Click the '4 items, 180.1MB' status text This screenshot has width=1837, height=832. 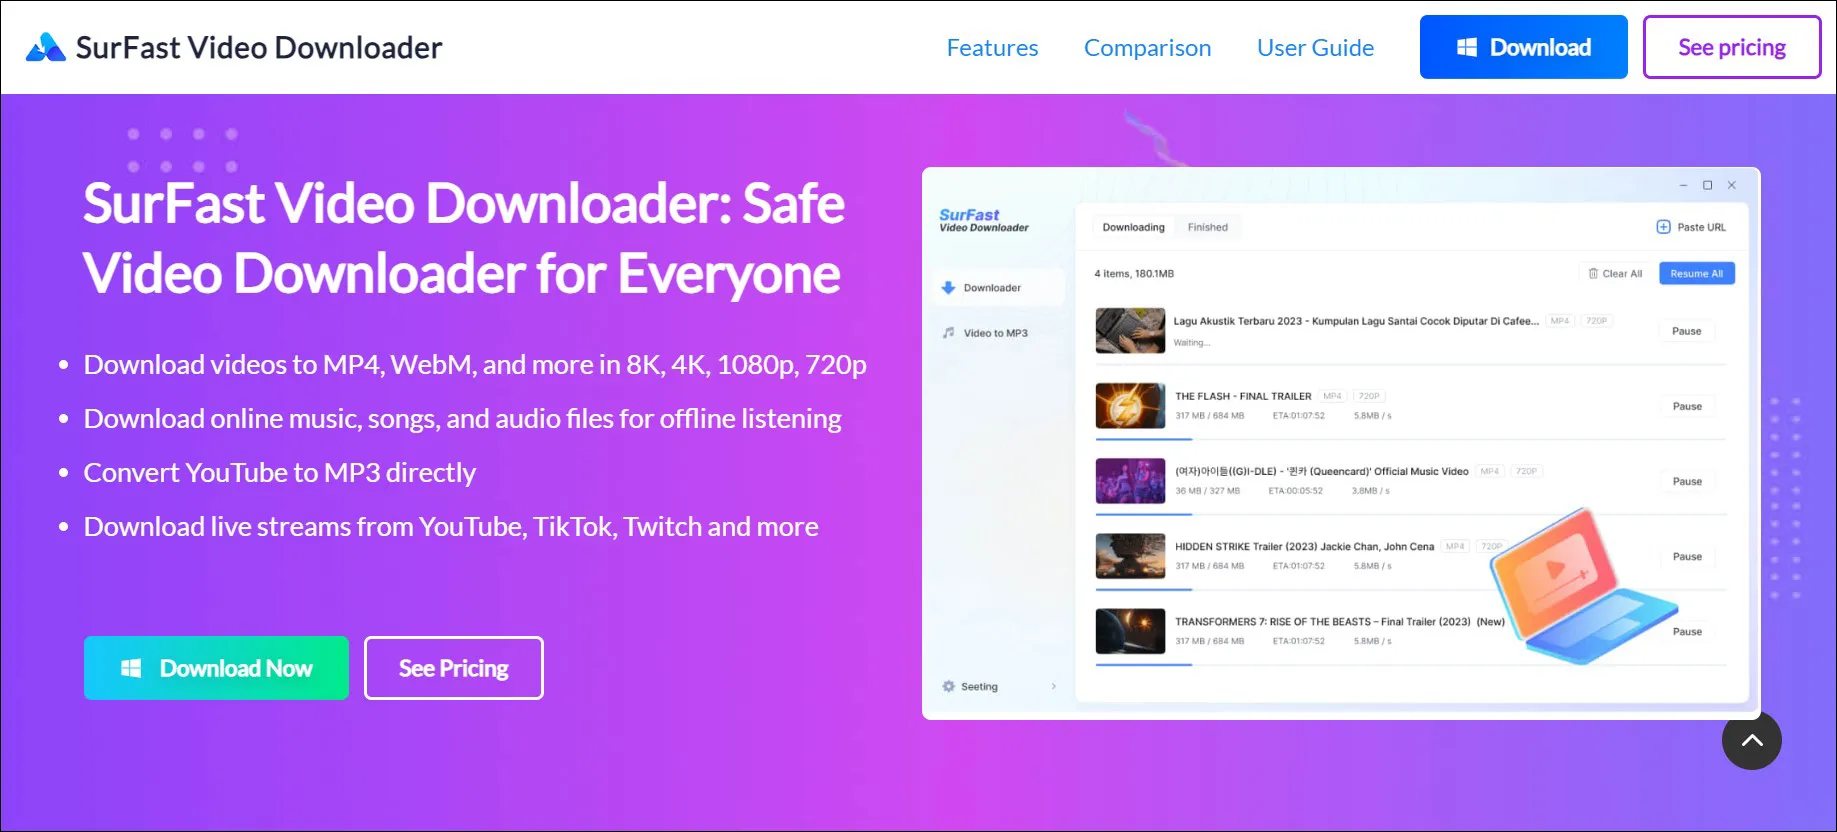(1134, 273)
